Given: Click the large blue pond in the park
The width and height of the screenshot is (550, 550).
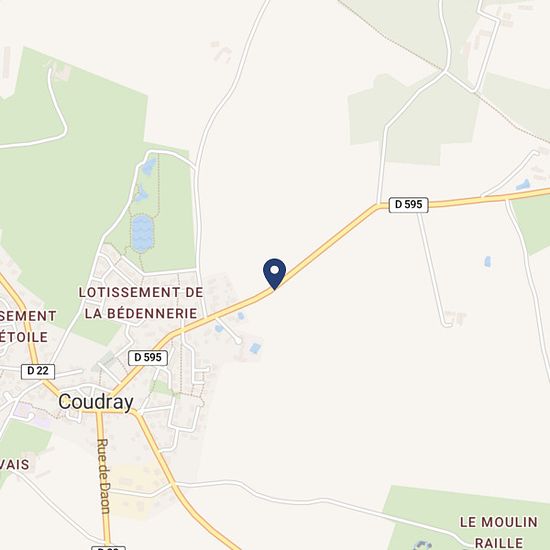Looking at the screenshot, I should click(142, 233).
